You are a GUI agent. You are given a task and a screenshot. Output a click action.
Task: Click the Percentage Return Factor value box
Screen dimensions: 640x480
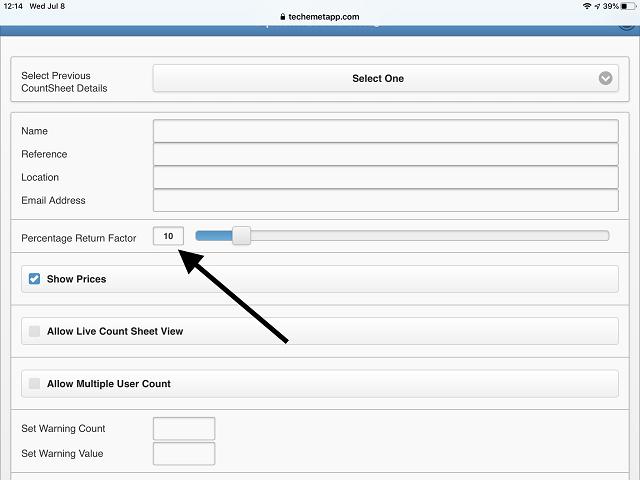[168, 236]
